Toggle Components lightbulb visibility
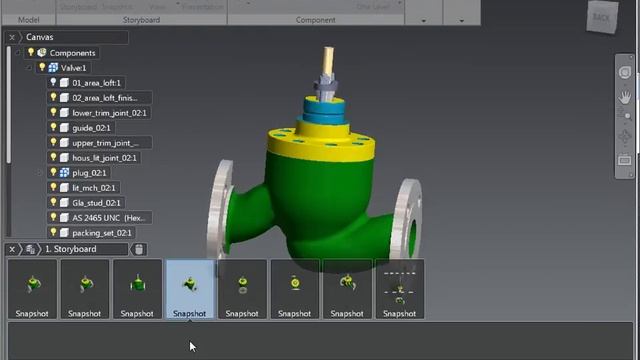Screen dimensions: 640x360 point(31,52)
